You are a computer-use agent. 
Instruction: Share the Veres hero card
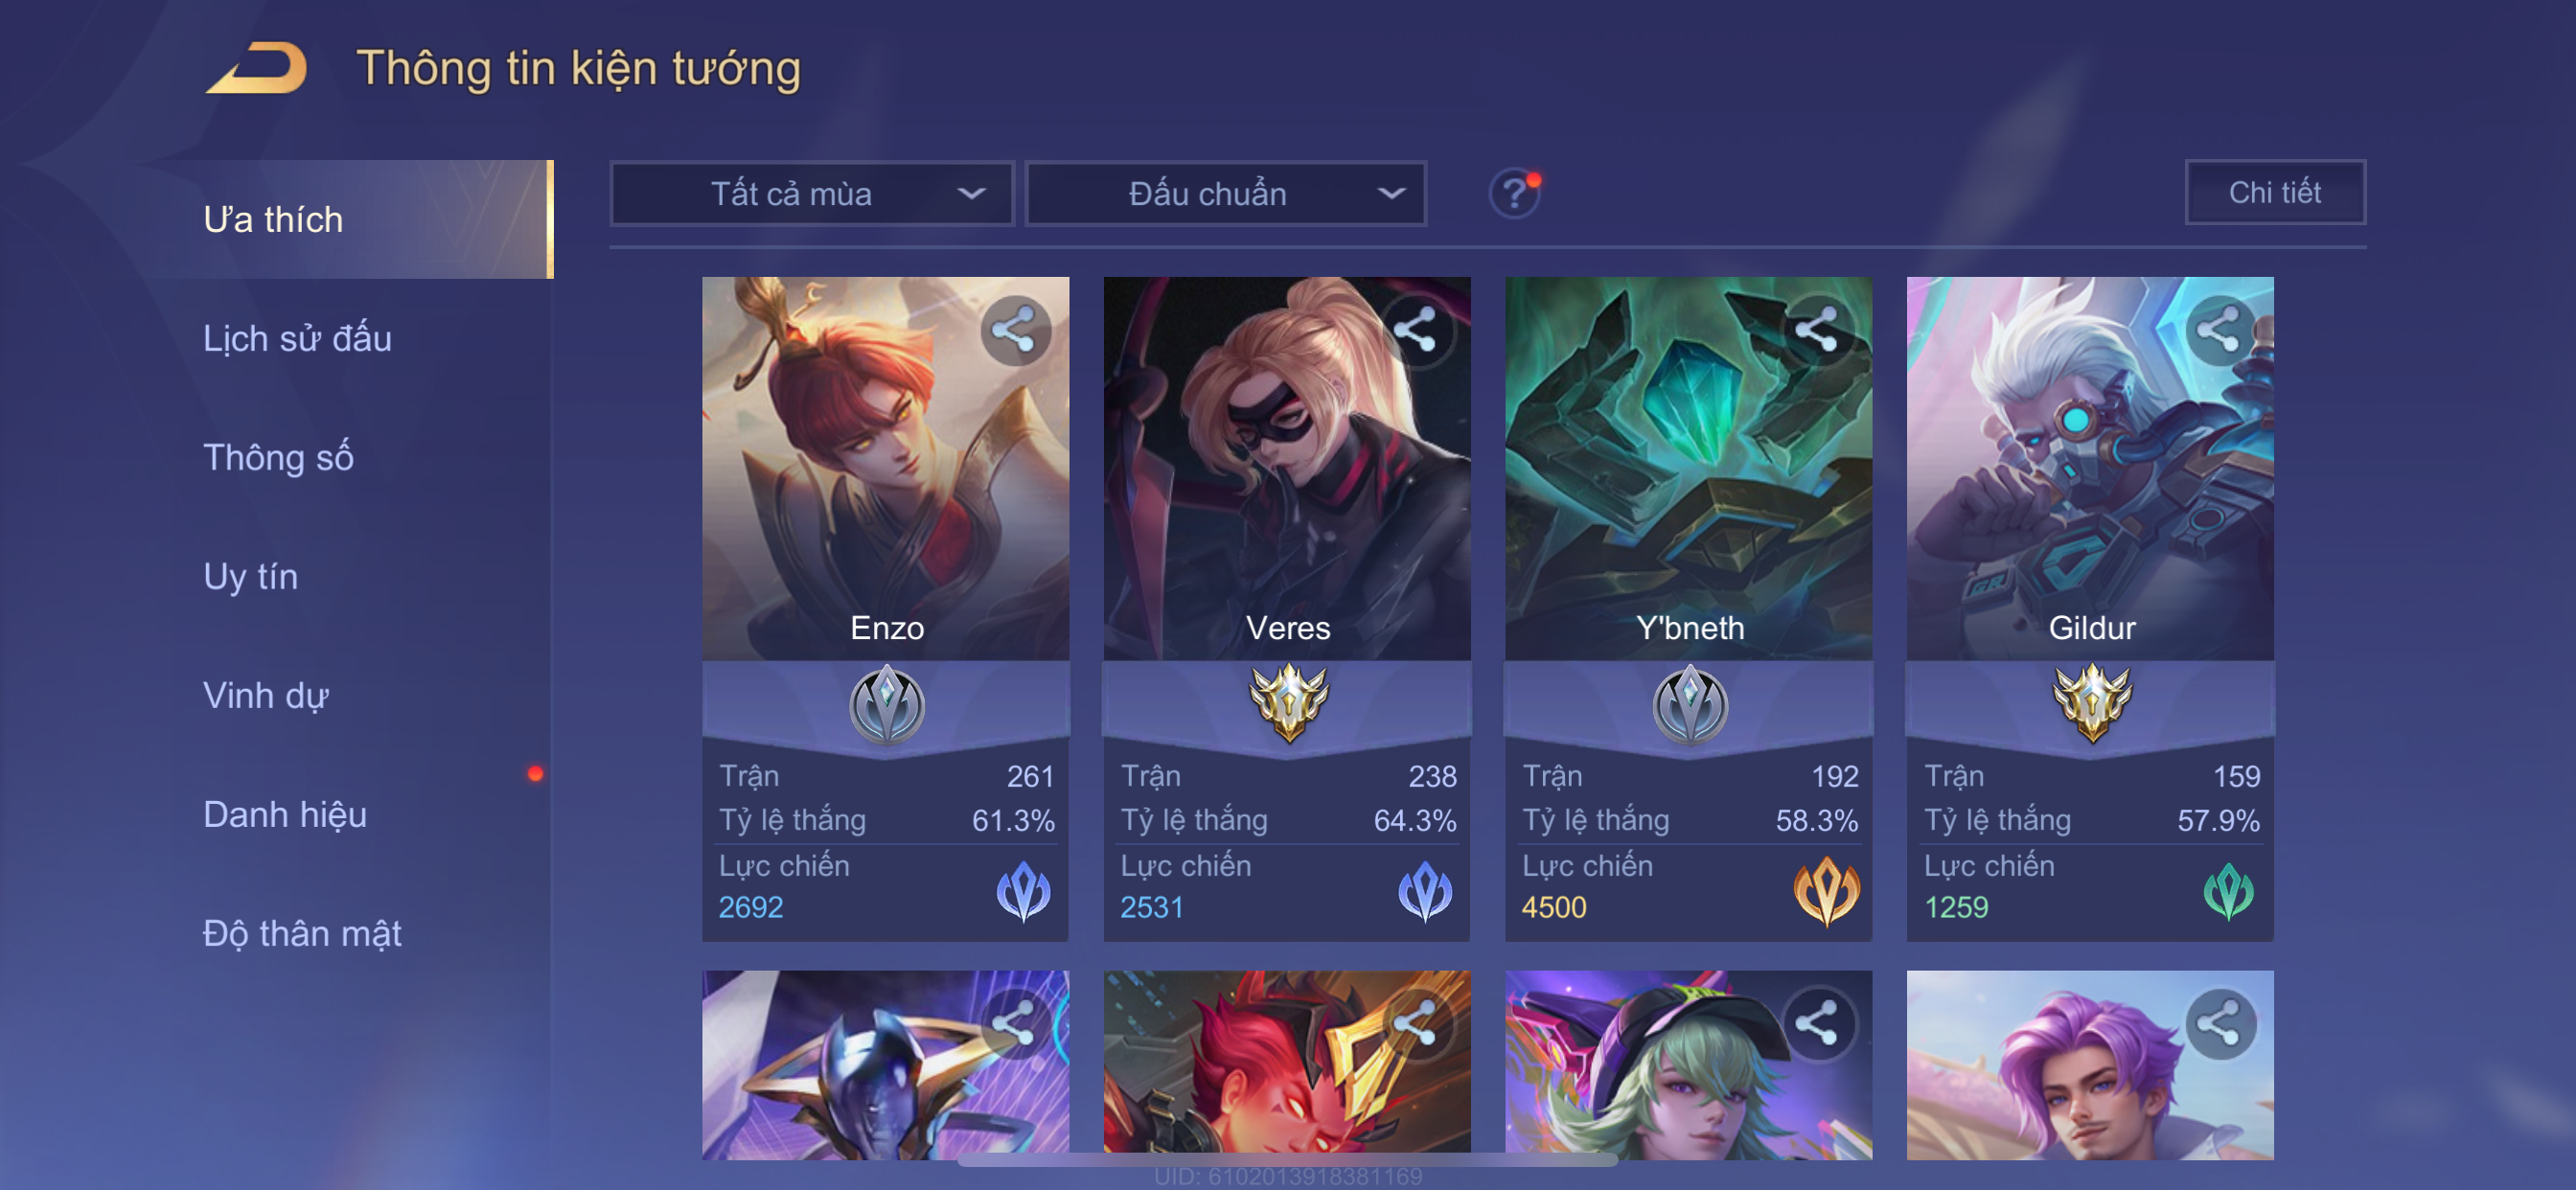click(x=1416, y=330)
